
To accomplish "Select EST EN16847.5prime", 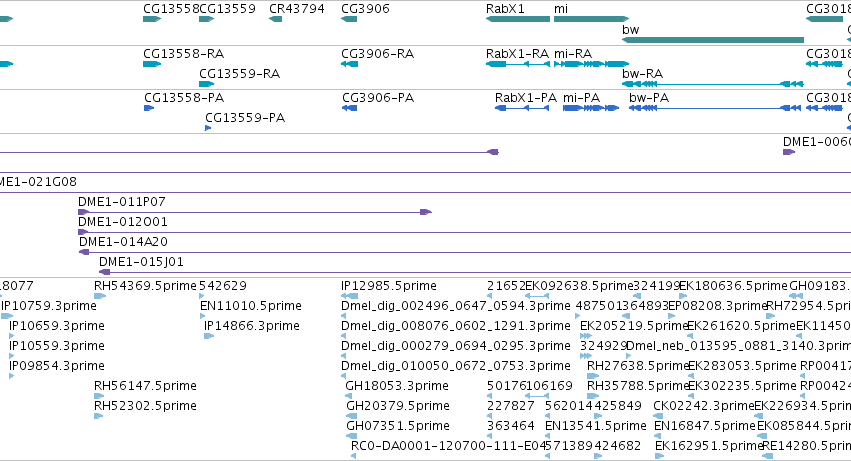I will pyautogui.click(x=659, y=436).
